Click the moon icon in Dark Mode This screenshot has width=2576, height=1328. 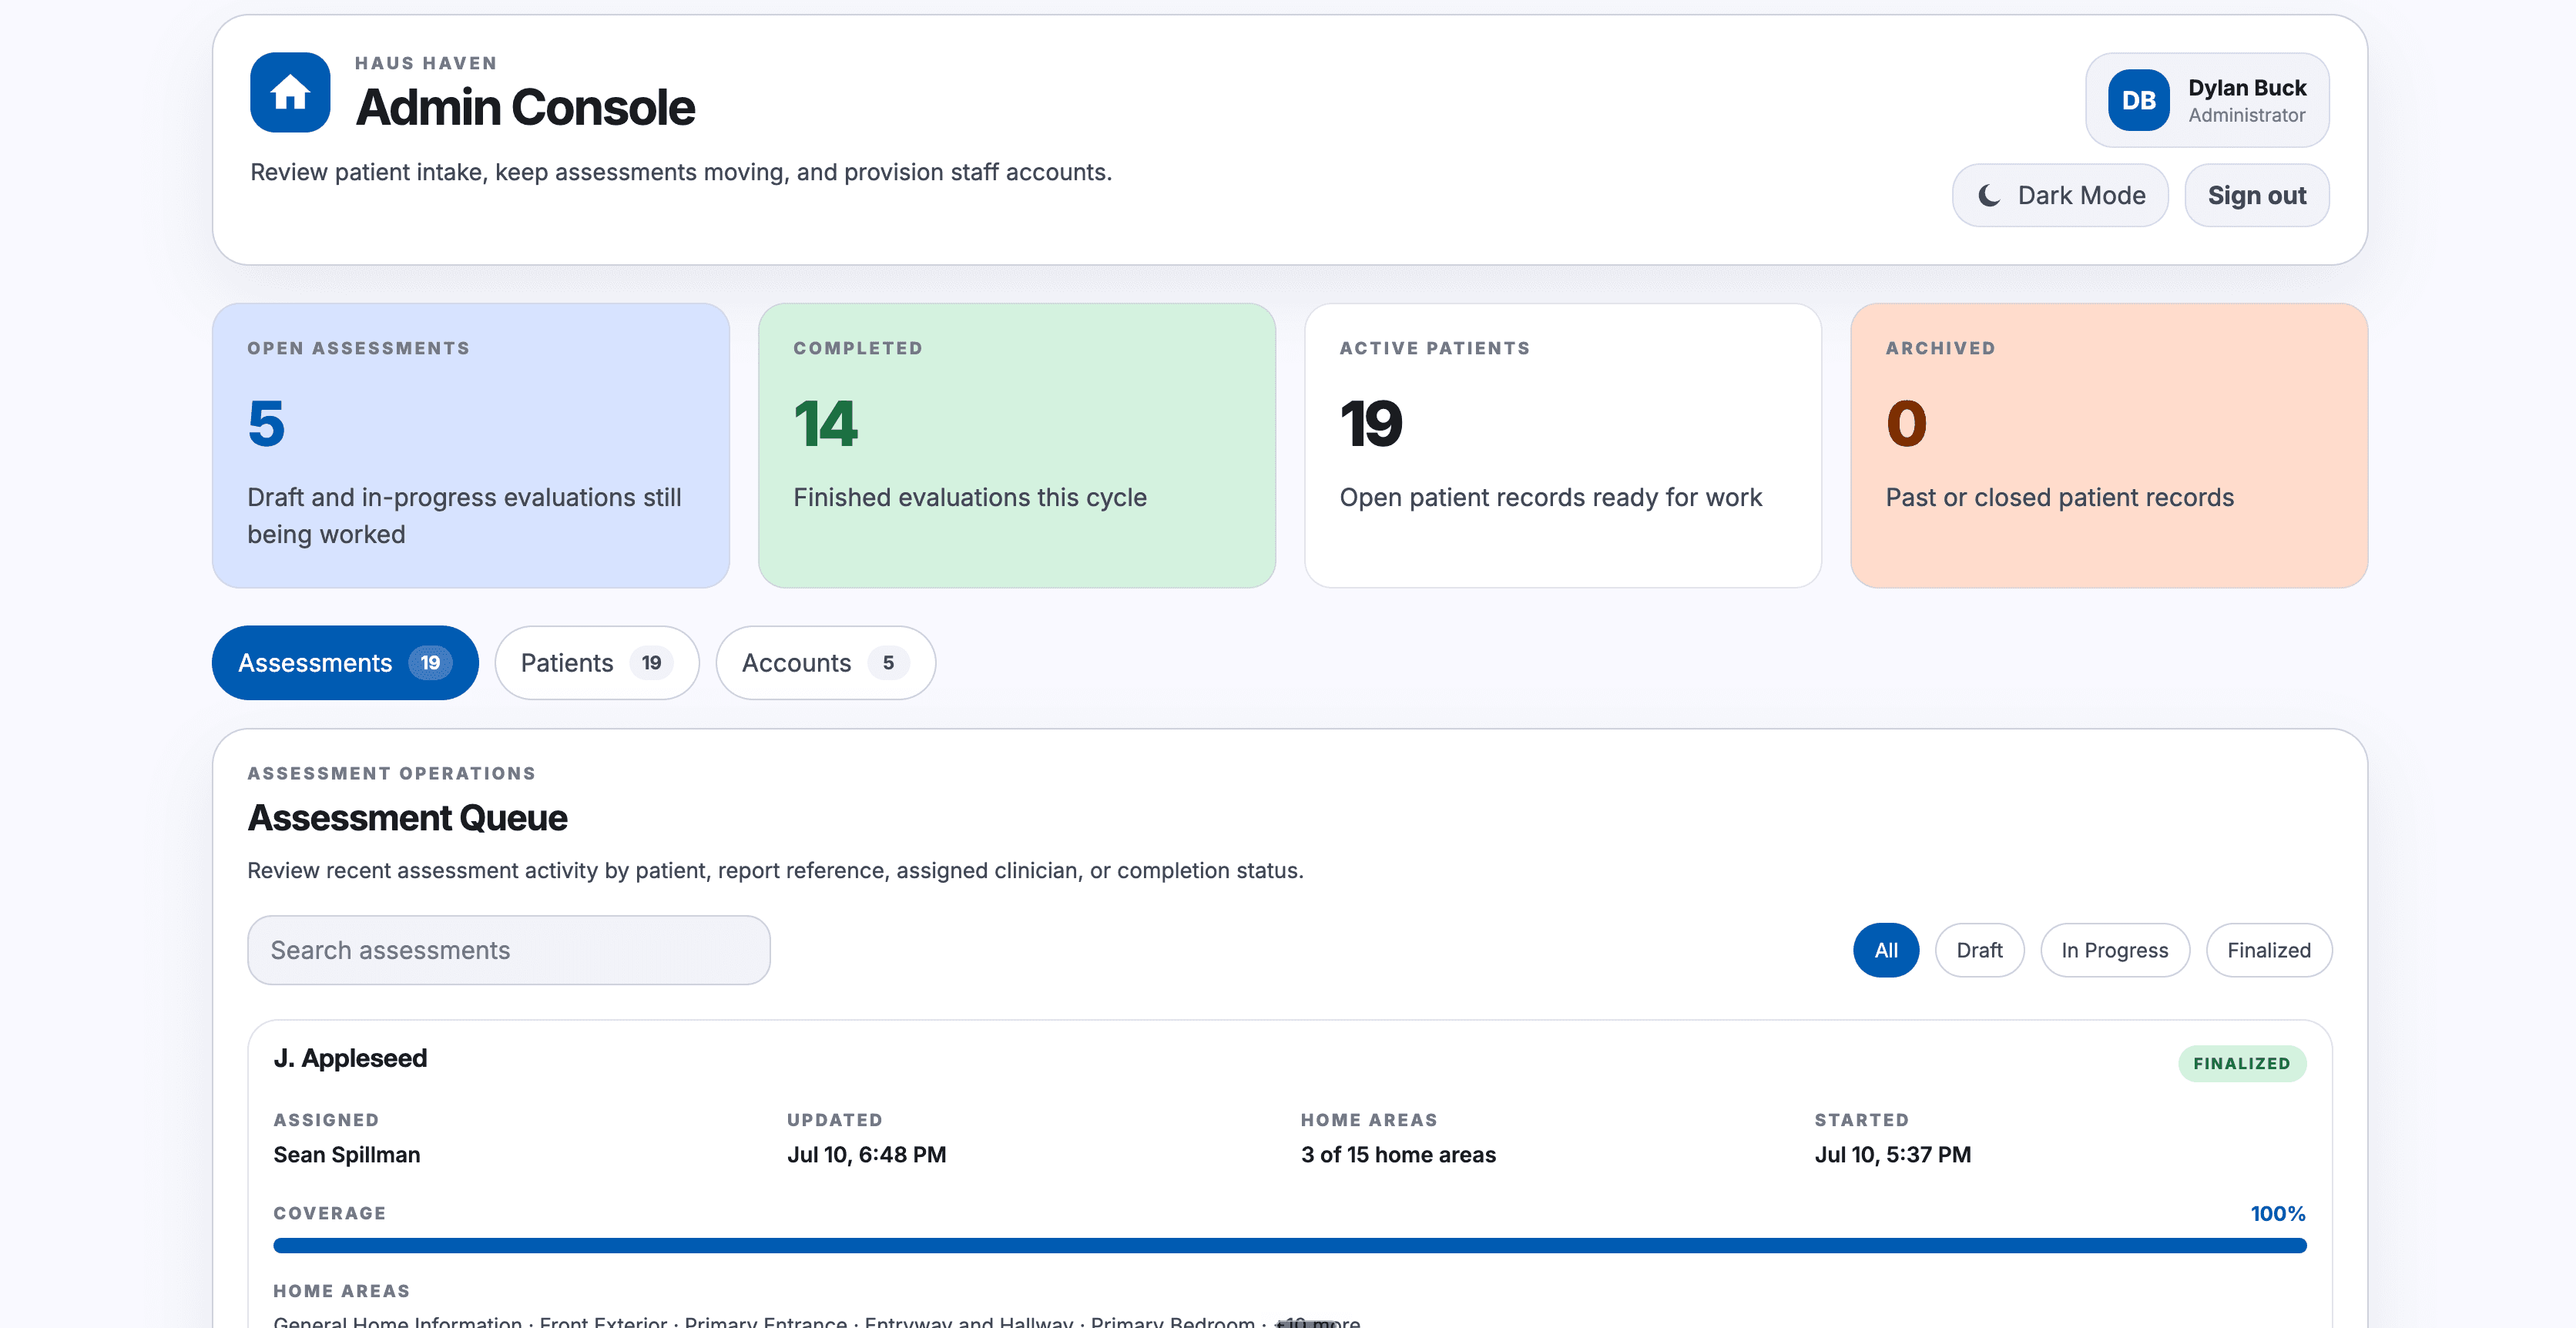(1989, 195)
